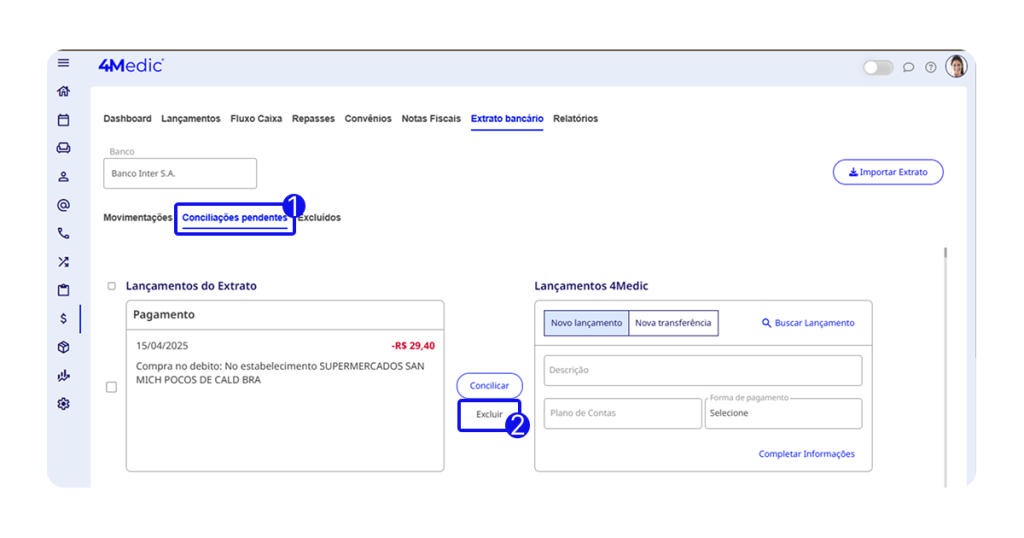This screenshot has width=1024, height=538.
Task: Open settings gear icon in sidebar
Action: click(64, 404)
